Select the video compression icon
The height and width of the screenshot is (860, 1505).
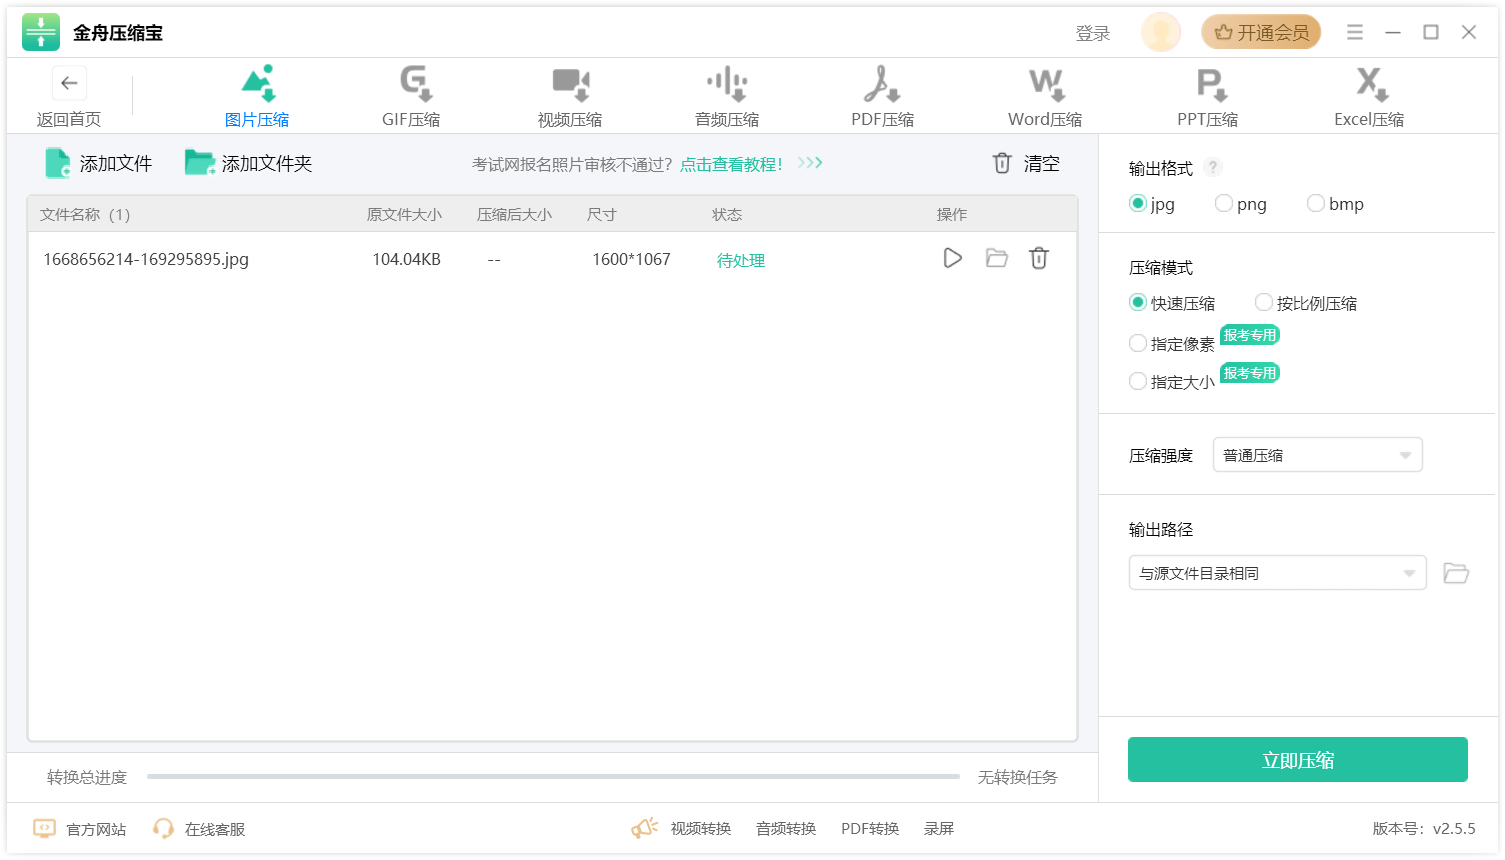coord(571,84)
